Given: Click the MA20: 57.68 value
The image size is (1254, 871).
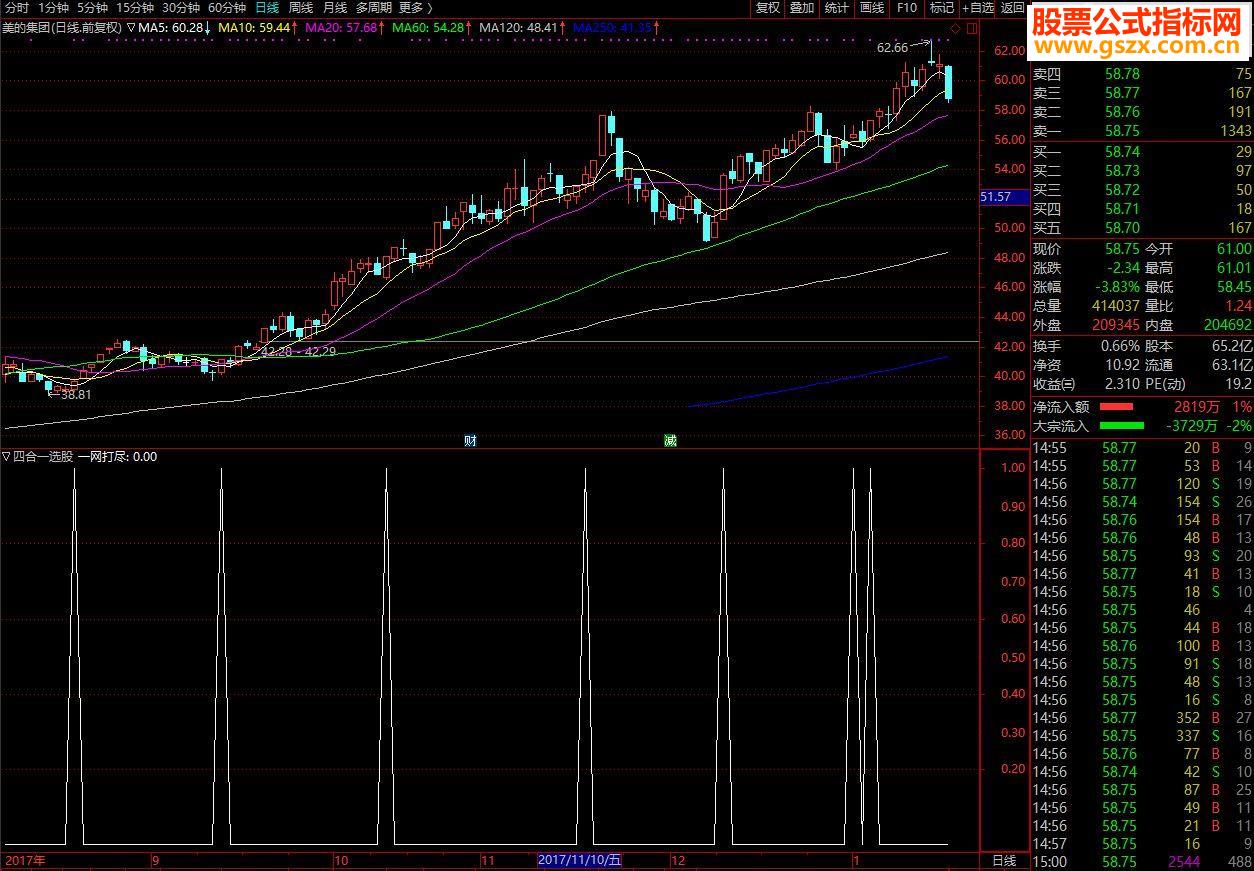Looking at the screenshot, I should [x=345, y=27].
